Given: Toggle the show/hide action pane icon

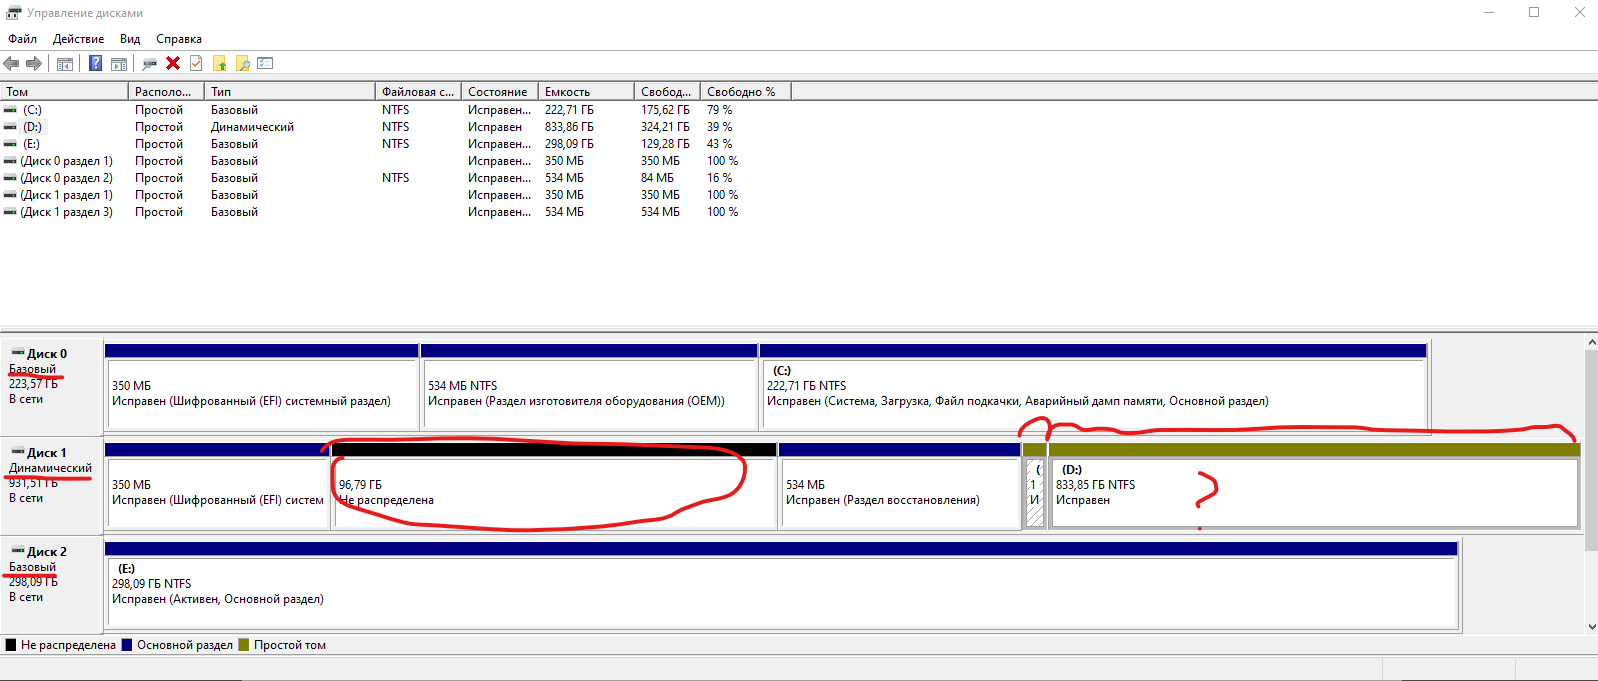Looking at the screenshot, I should click(x=119, y=63).
